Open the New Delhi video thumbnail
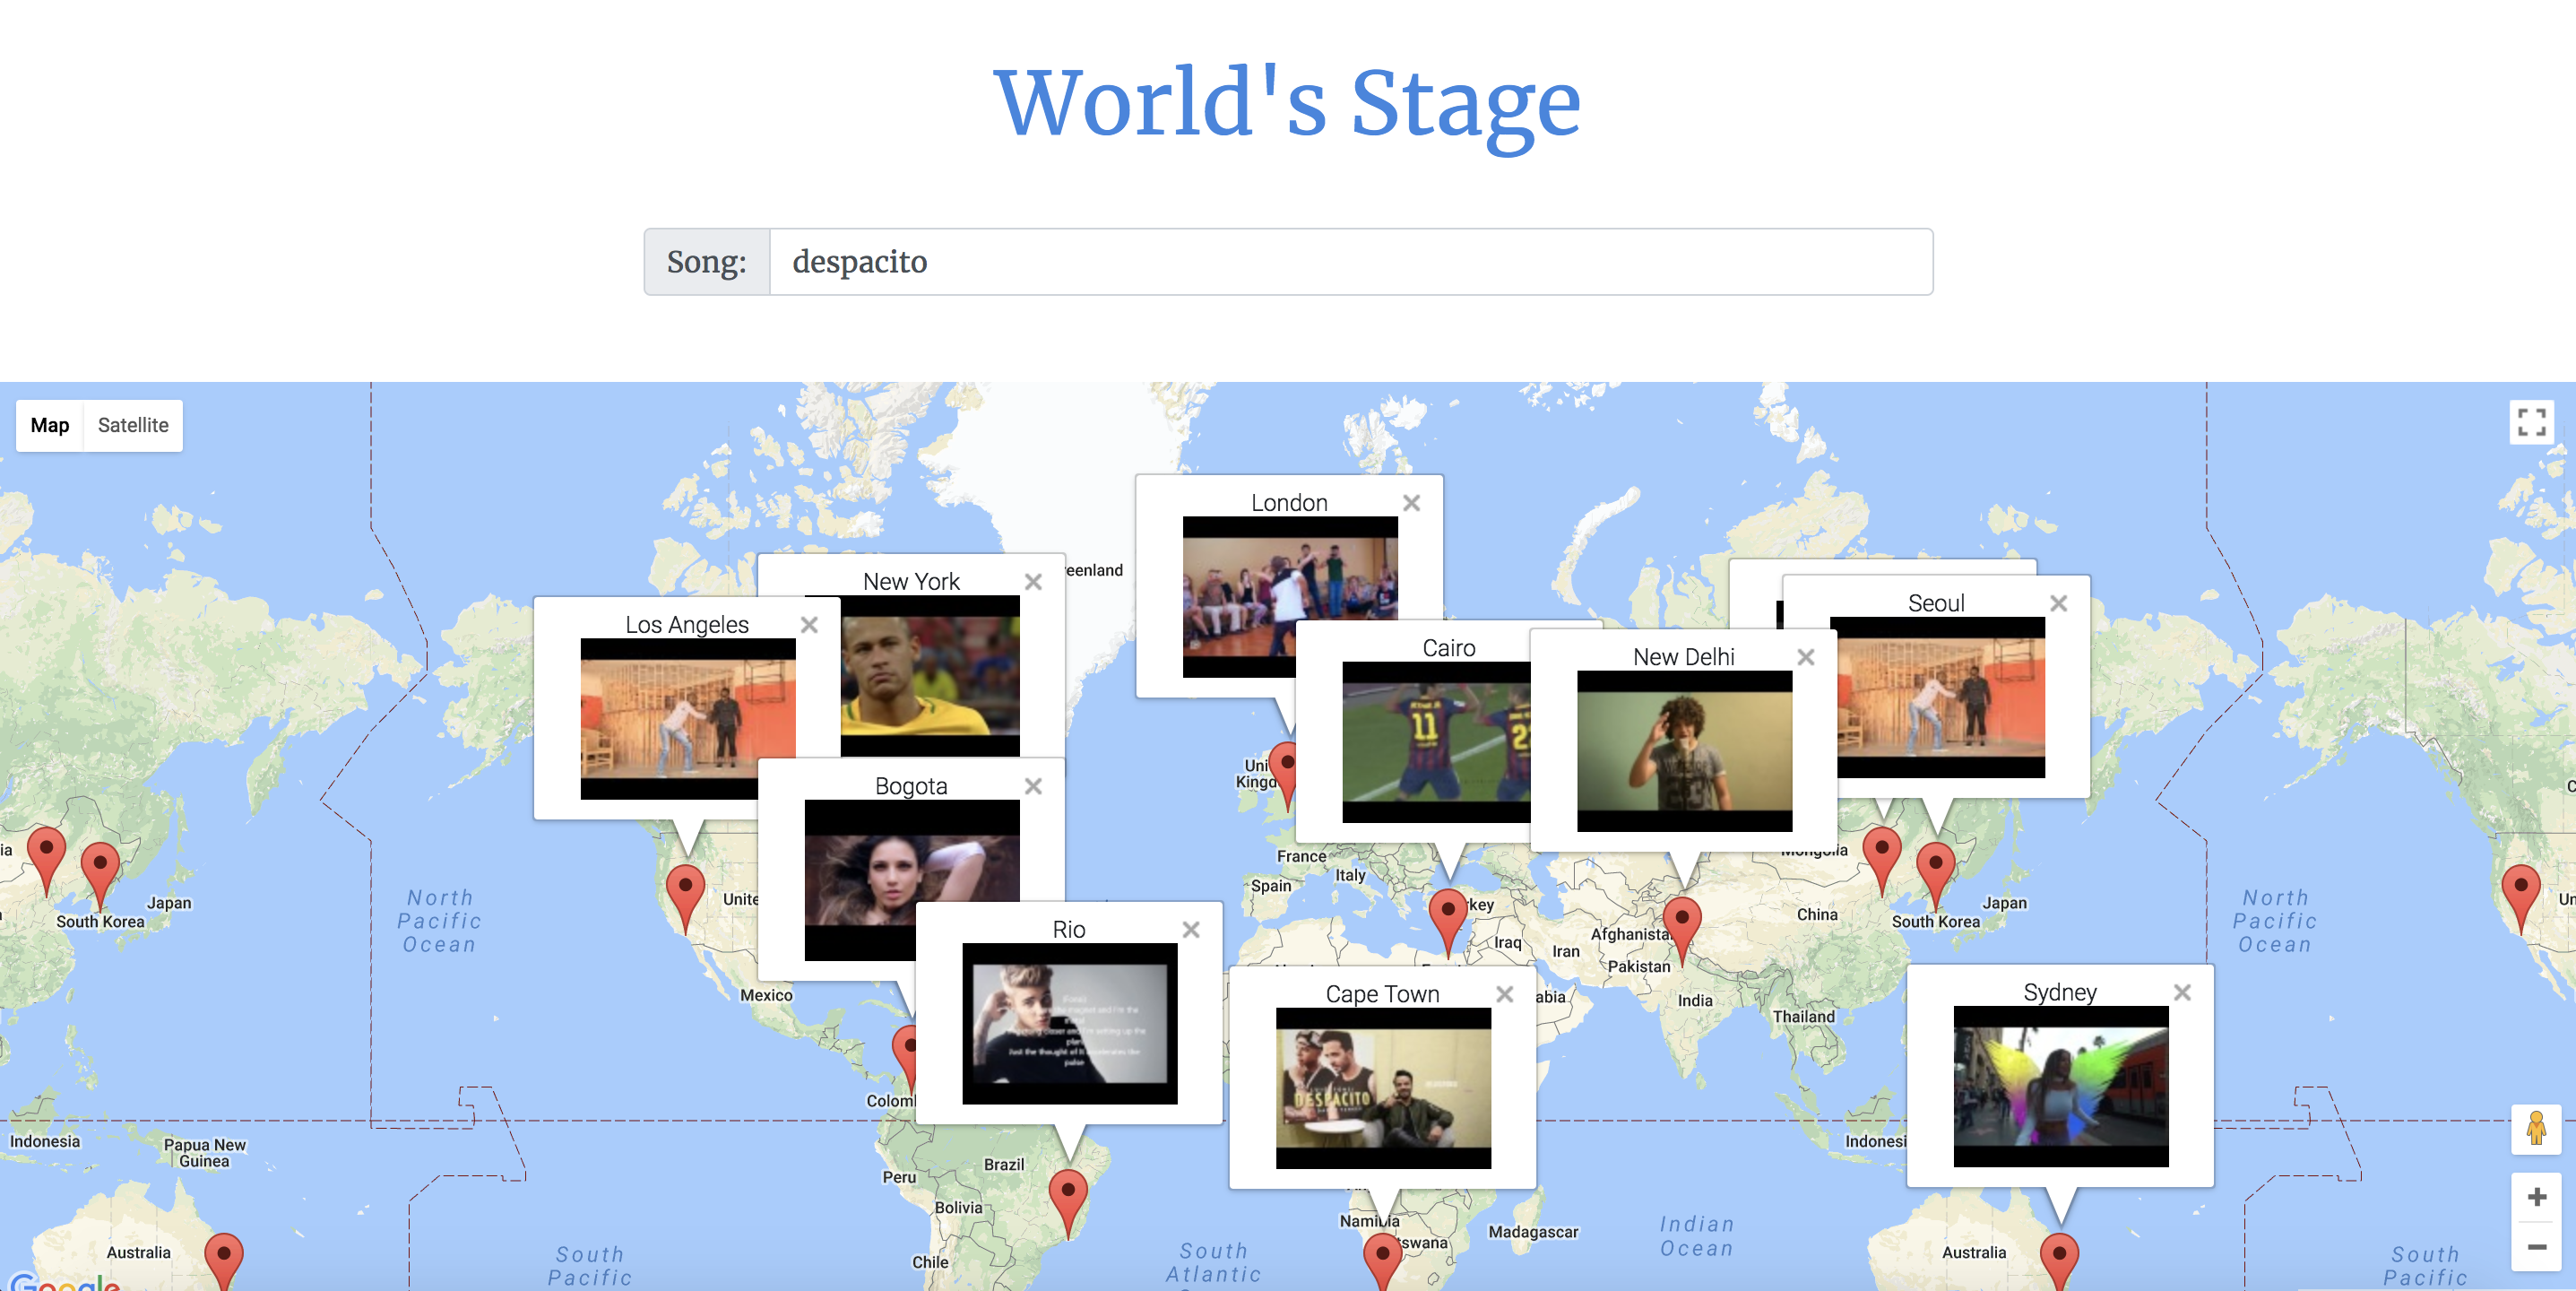 tap(1684, 751)
